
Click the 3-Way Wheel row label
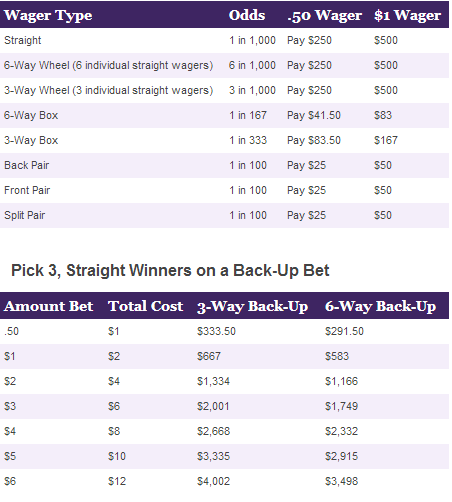[x=108, y=90]
